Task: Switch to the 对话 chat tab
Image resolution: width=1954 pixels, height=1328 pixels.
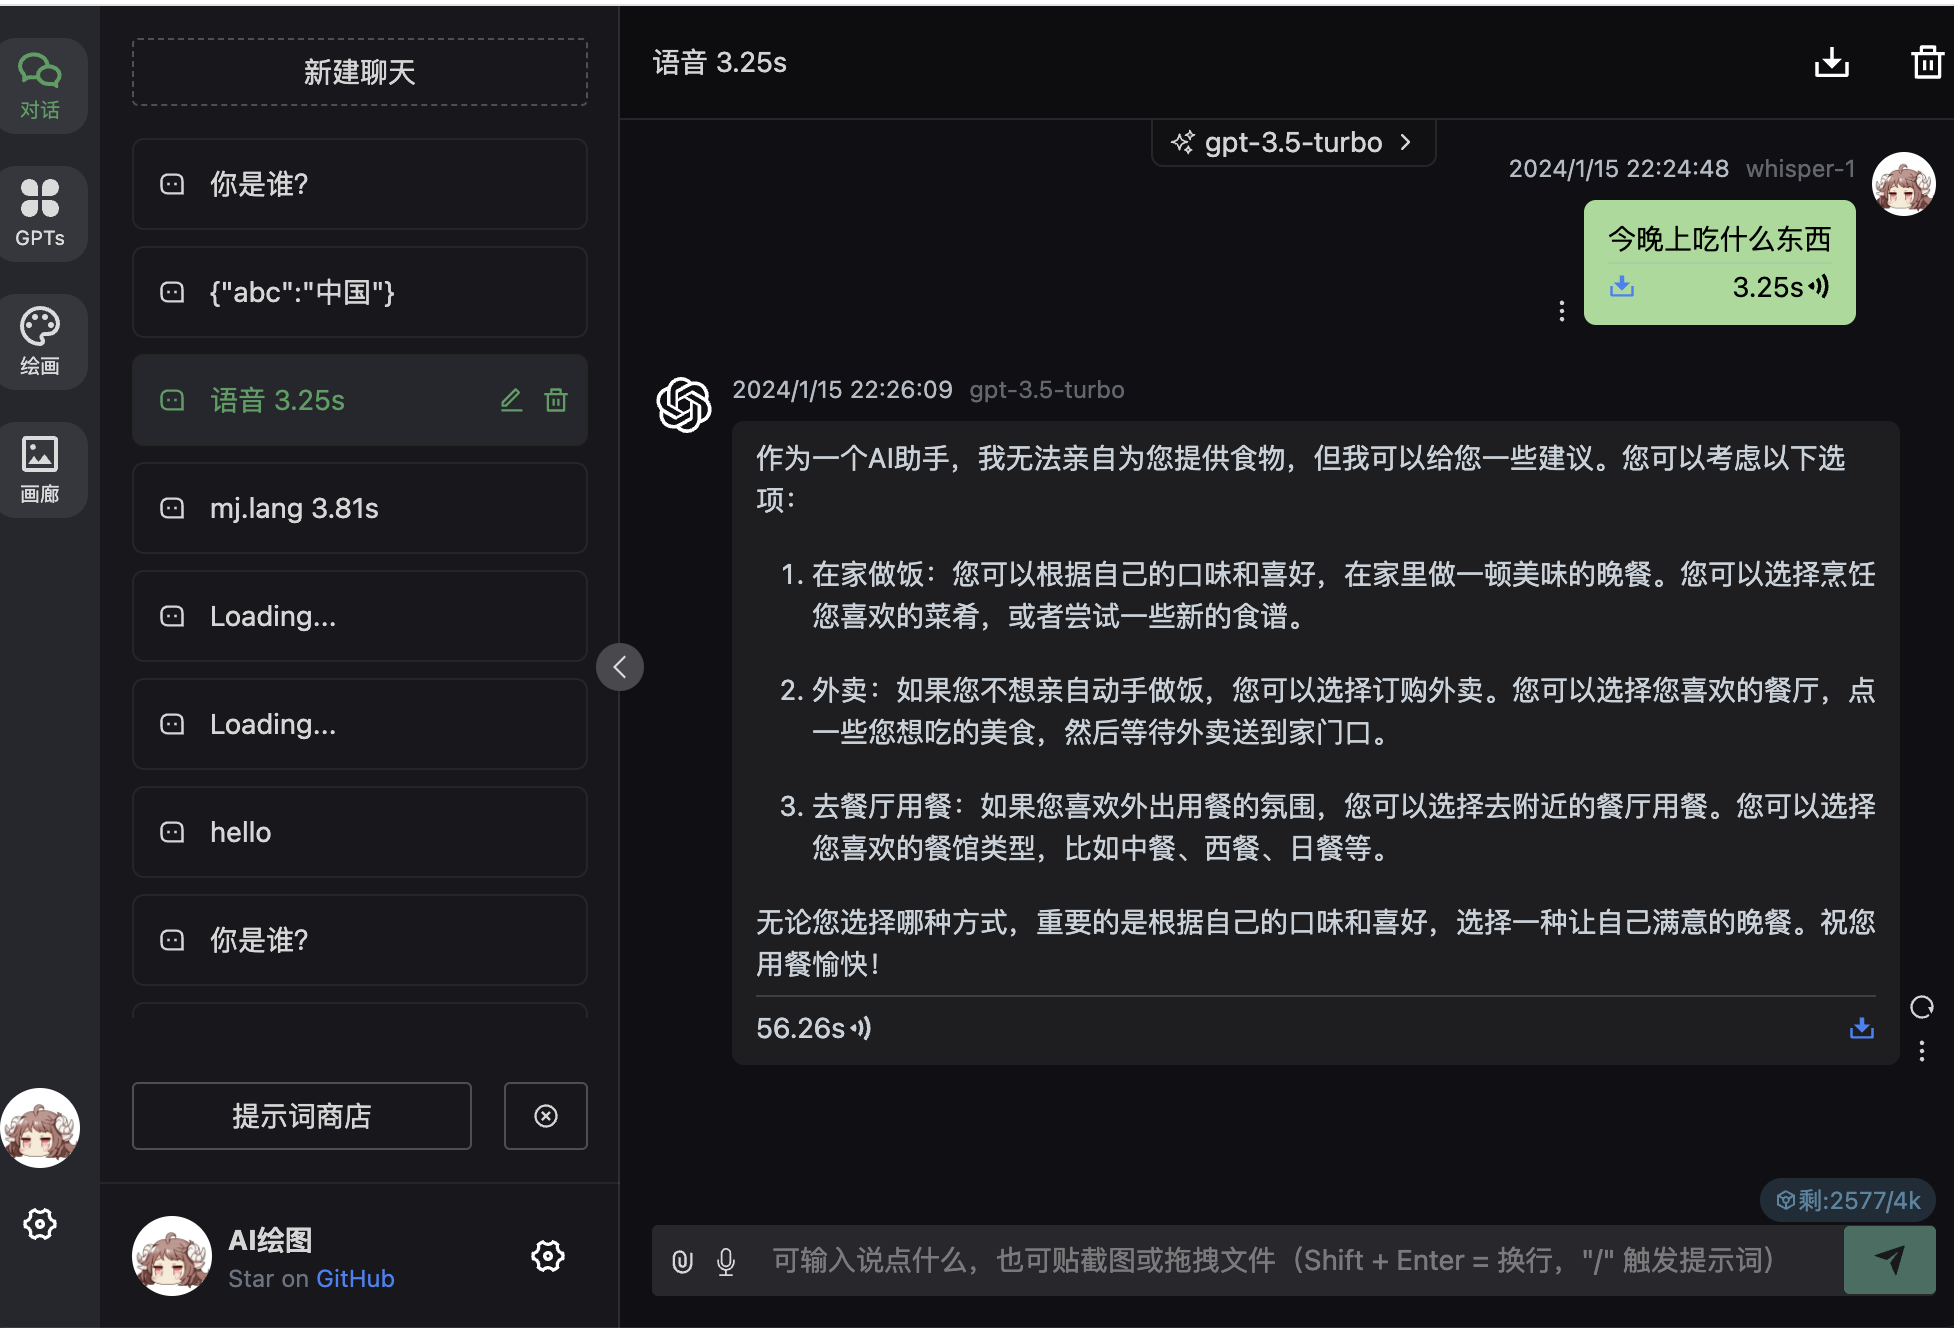Action: click(x=40, y=85)
